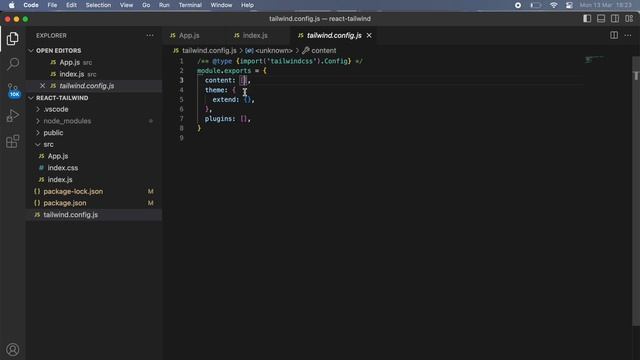640x360 pixels.
Task: Open the Customize Layout icon
Action: 629,19
